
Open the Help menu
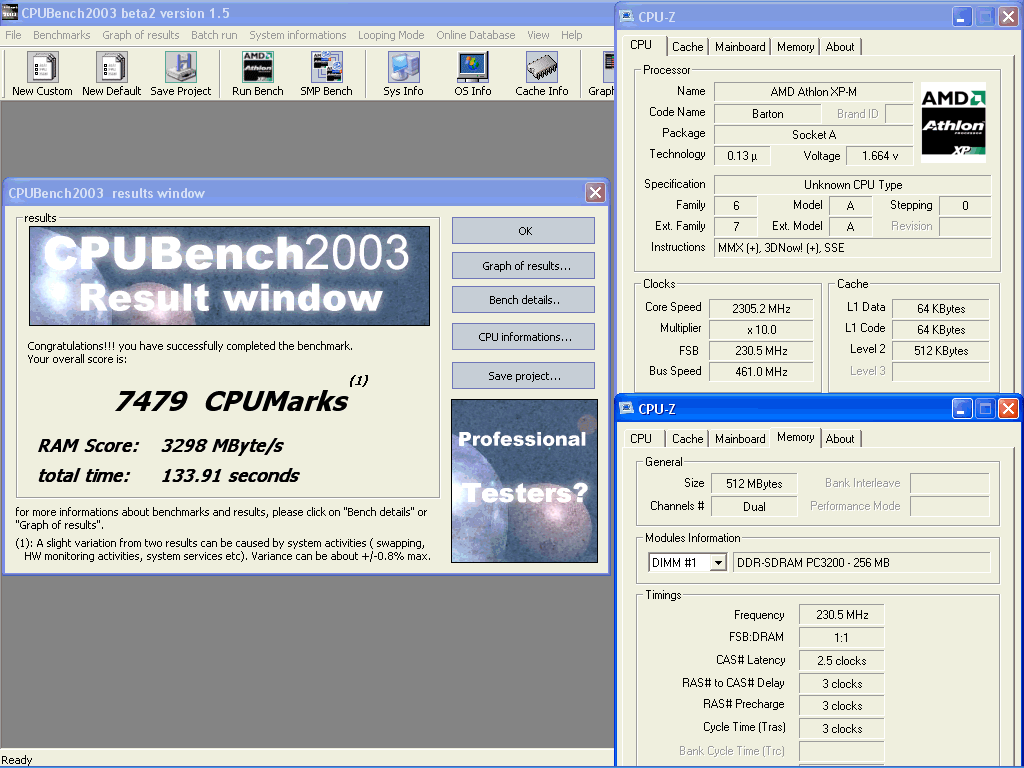coord(571,35)
